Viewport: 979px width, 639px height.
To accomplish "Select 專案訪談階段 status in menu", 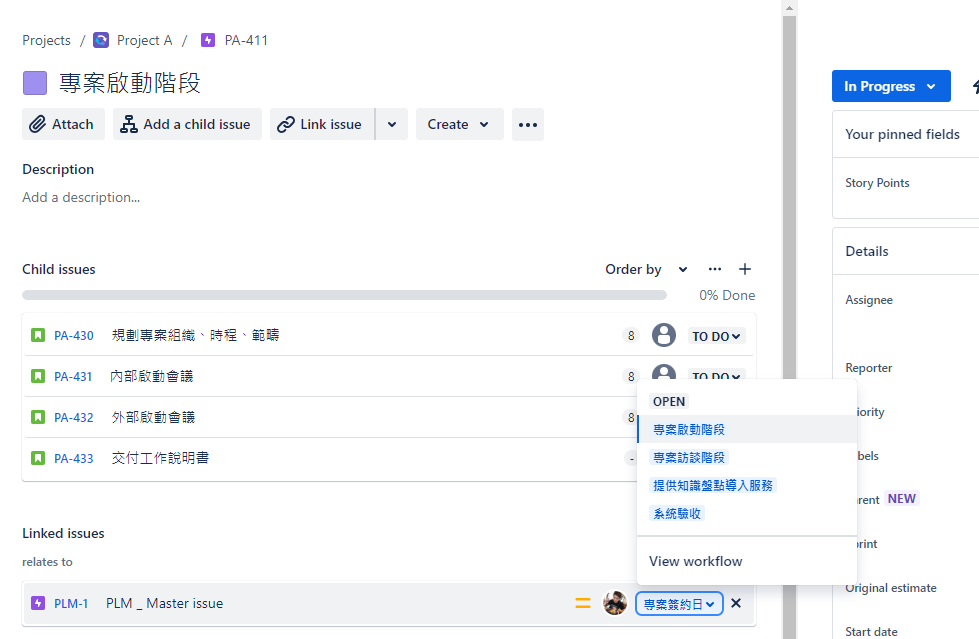I will 747,458.
